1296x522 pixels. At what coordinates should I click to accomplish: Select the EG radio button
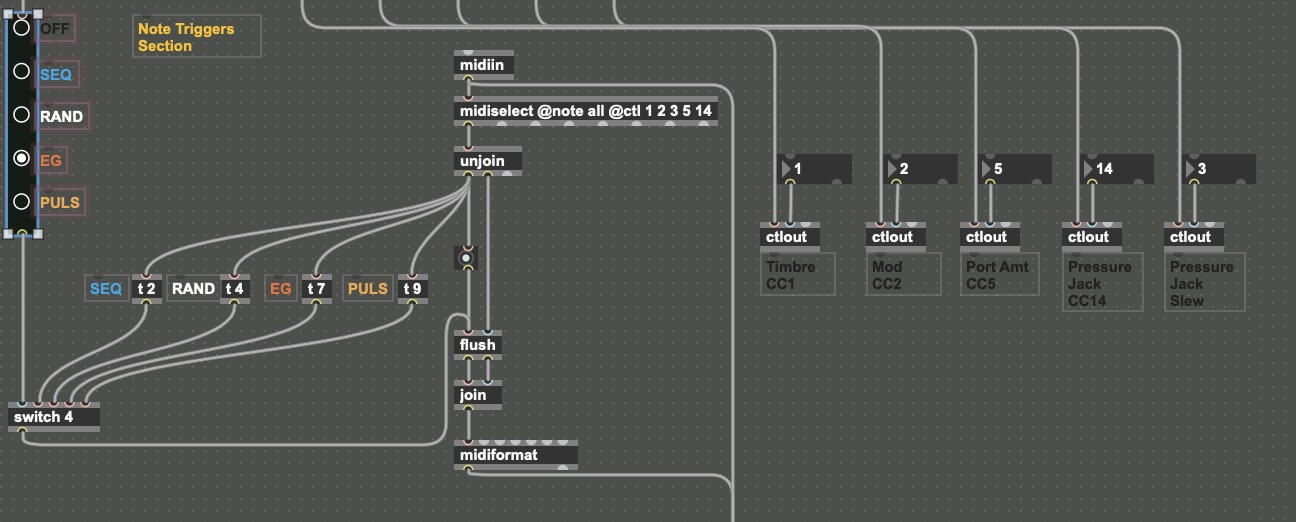(21, 158)
